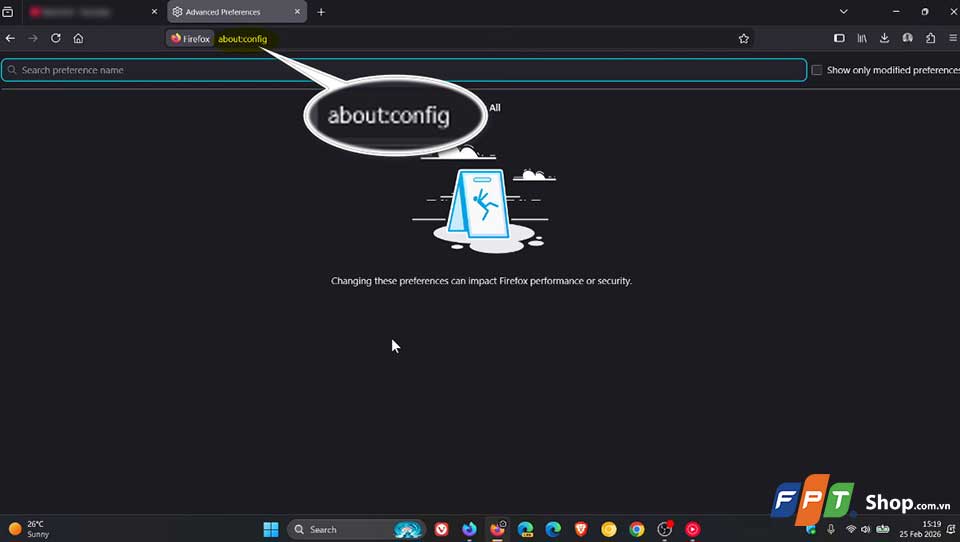
Task: Show the Downloads panel
Action: tap(885, 39)
